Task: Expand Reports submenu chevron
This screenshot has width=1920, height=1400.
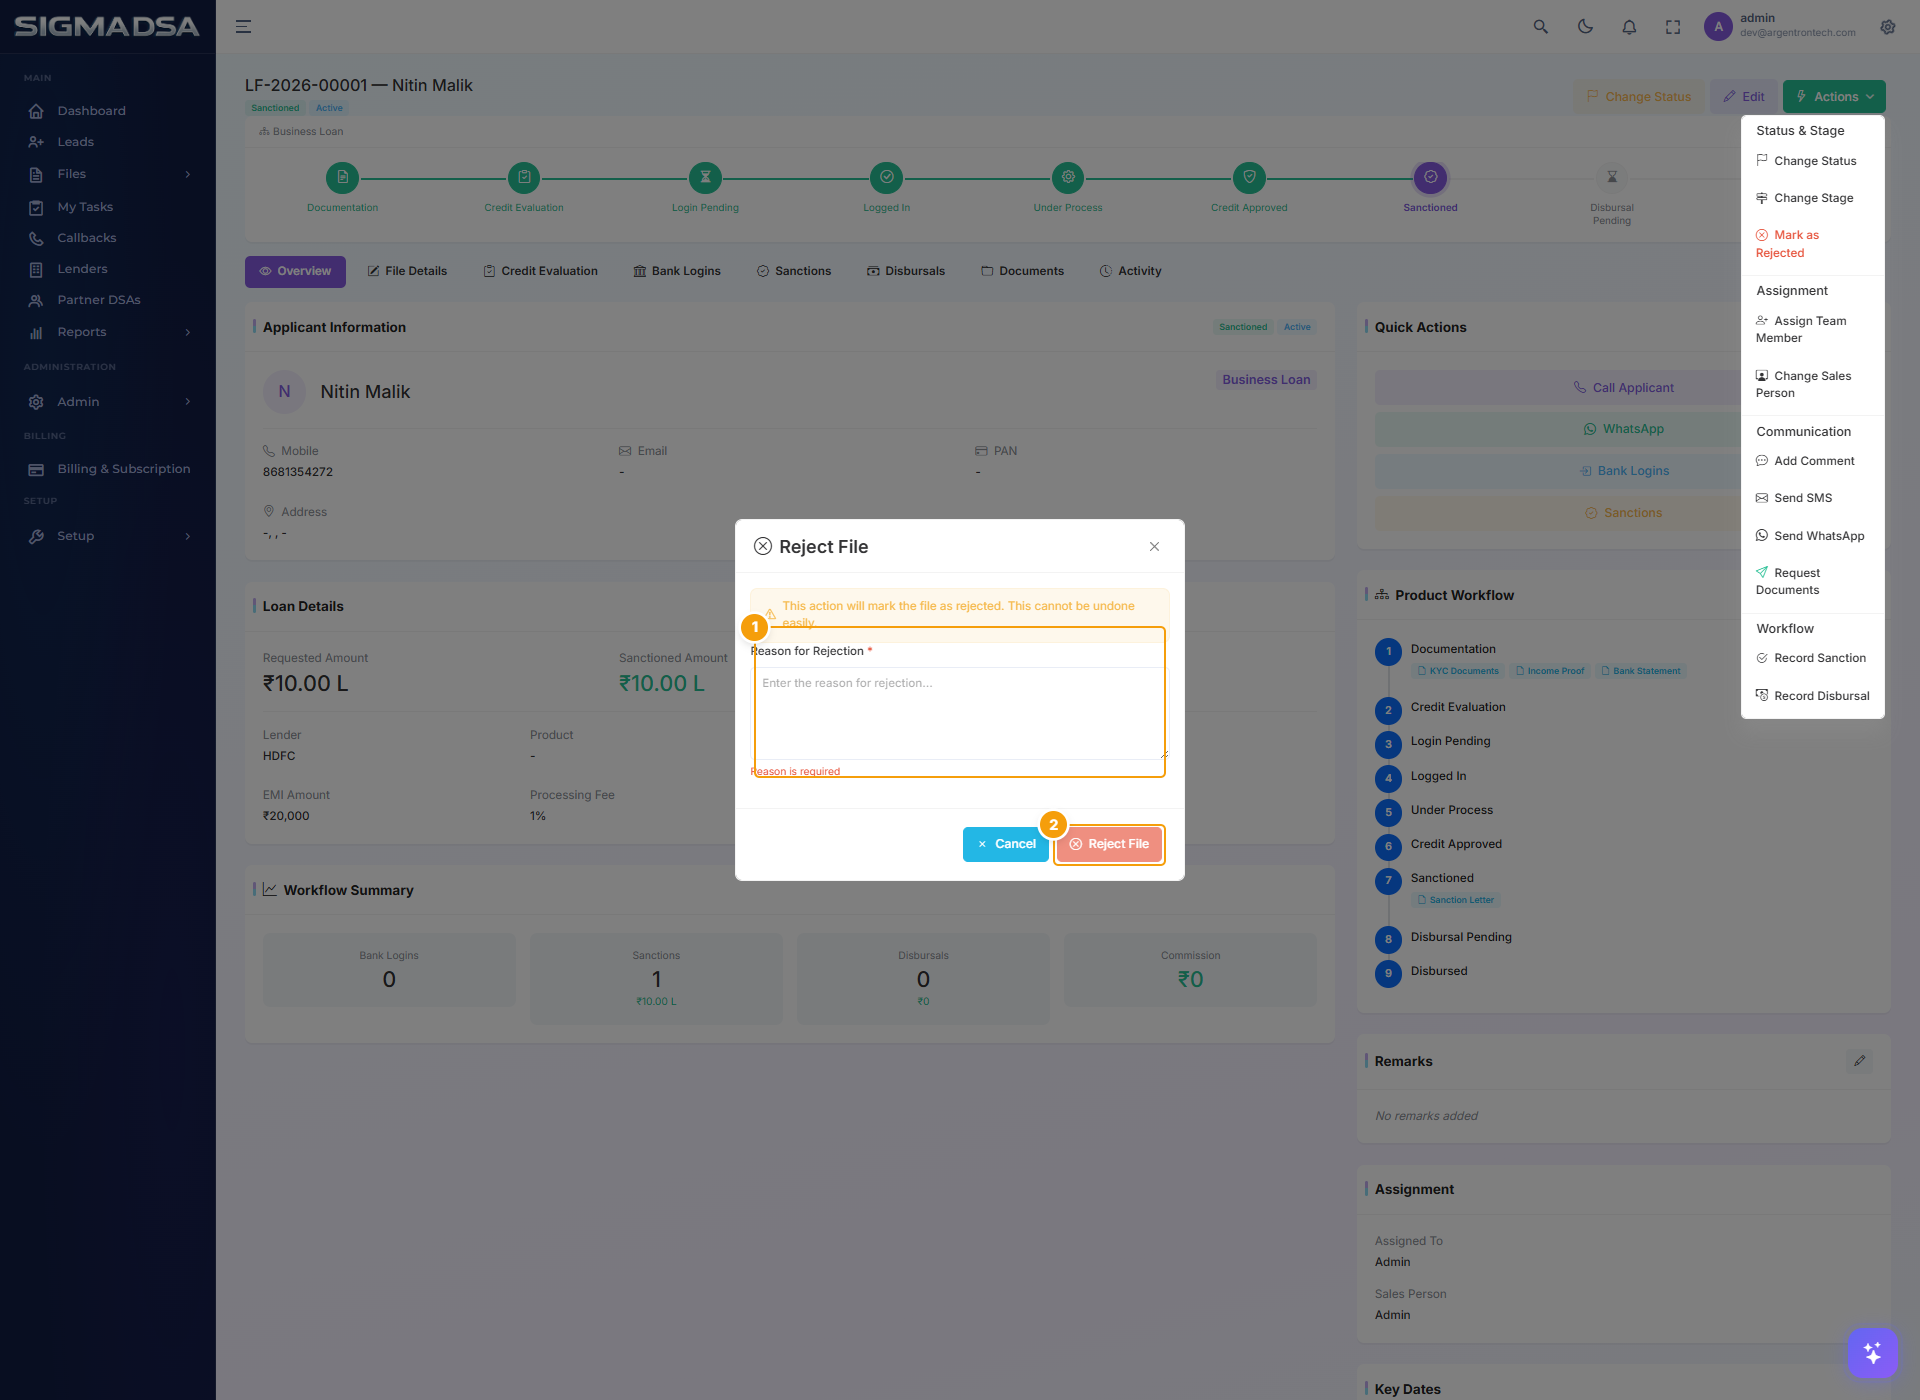Action: (x=188, y=332)
